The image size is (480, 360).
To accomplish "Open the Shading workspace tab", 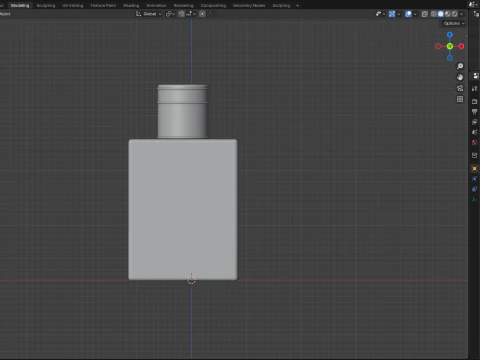I will [x=131, y=5].
